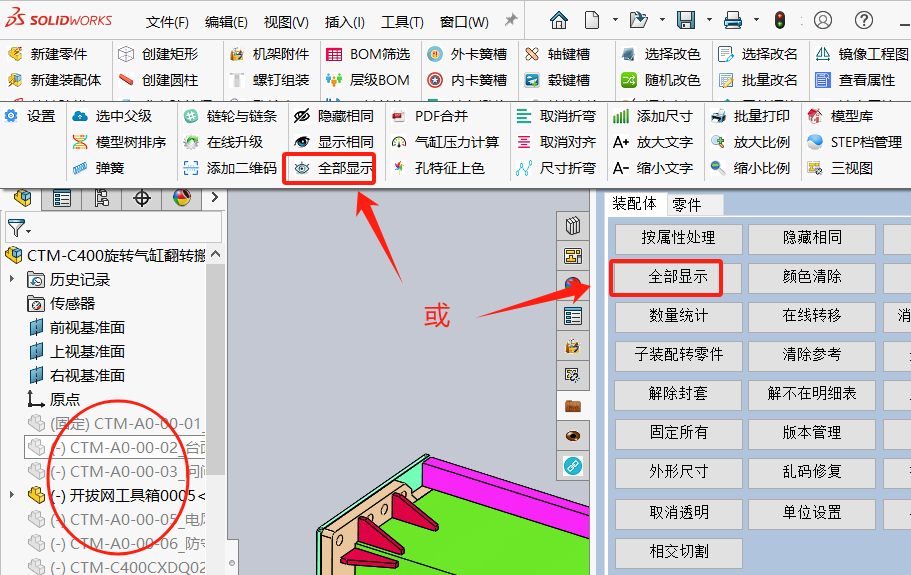Click the 取消透明 button
The image size is (911, 575).
coord(679,512)
